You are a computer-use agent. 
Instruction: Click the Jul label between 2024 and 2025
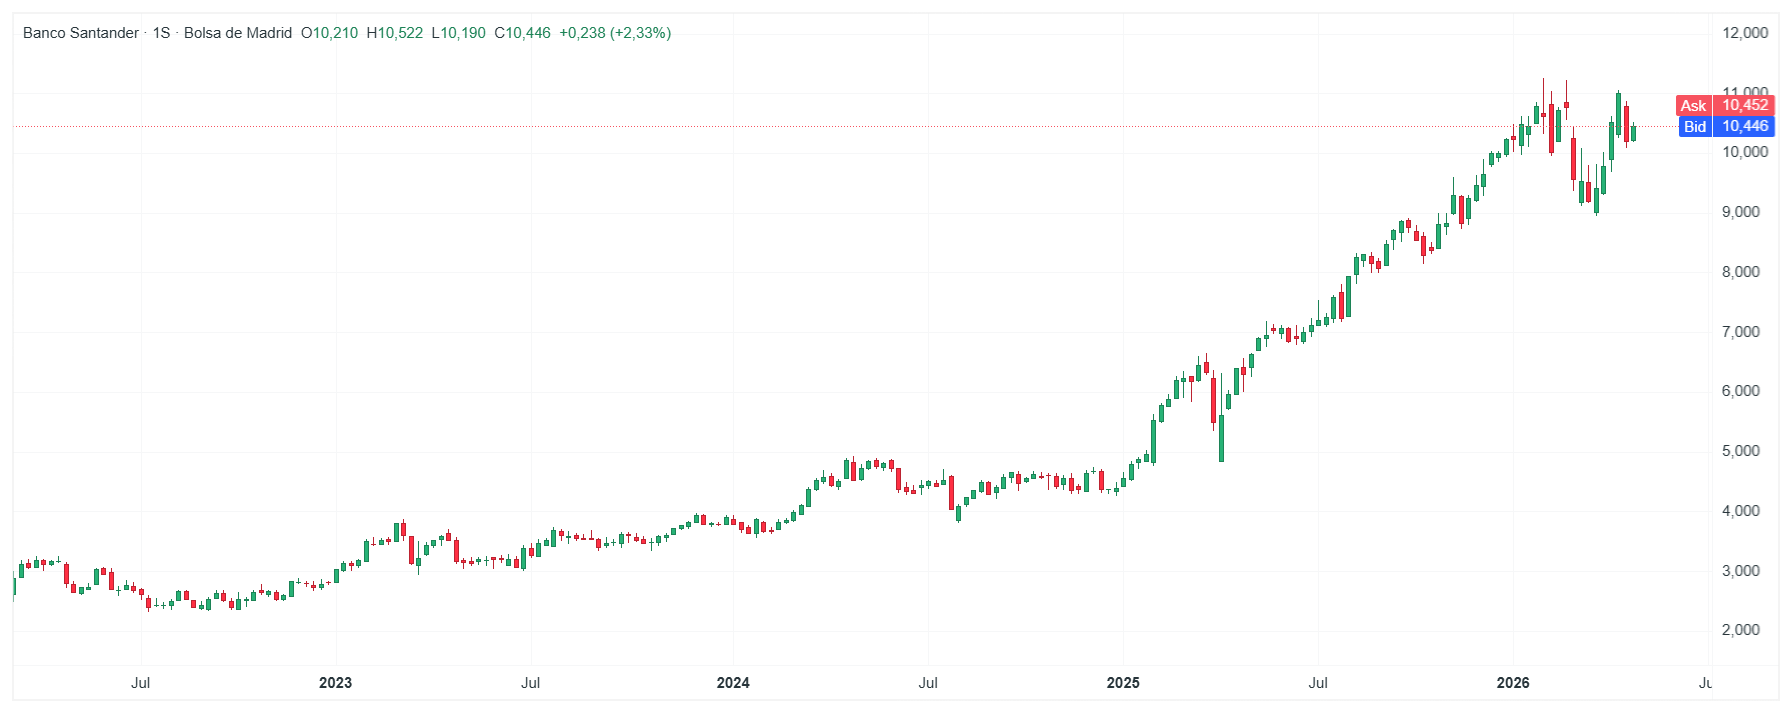(928, 683)
